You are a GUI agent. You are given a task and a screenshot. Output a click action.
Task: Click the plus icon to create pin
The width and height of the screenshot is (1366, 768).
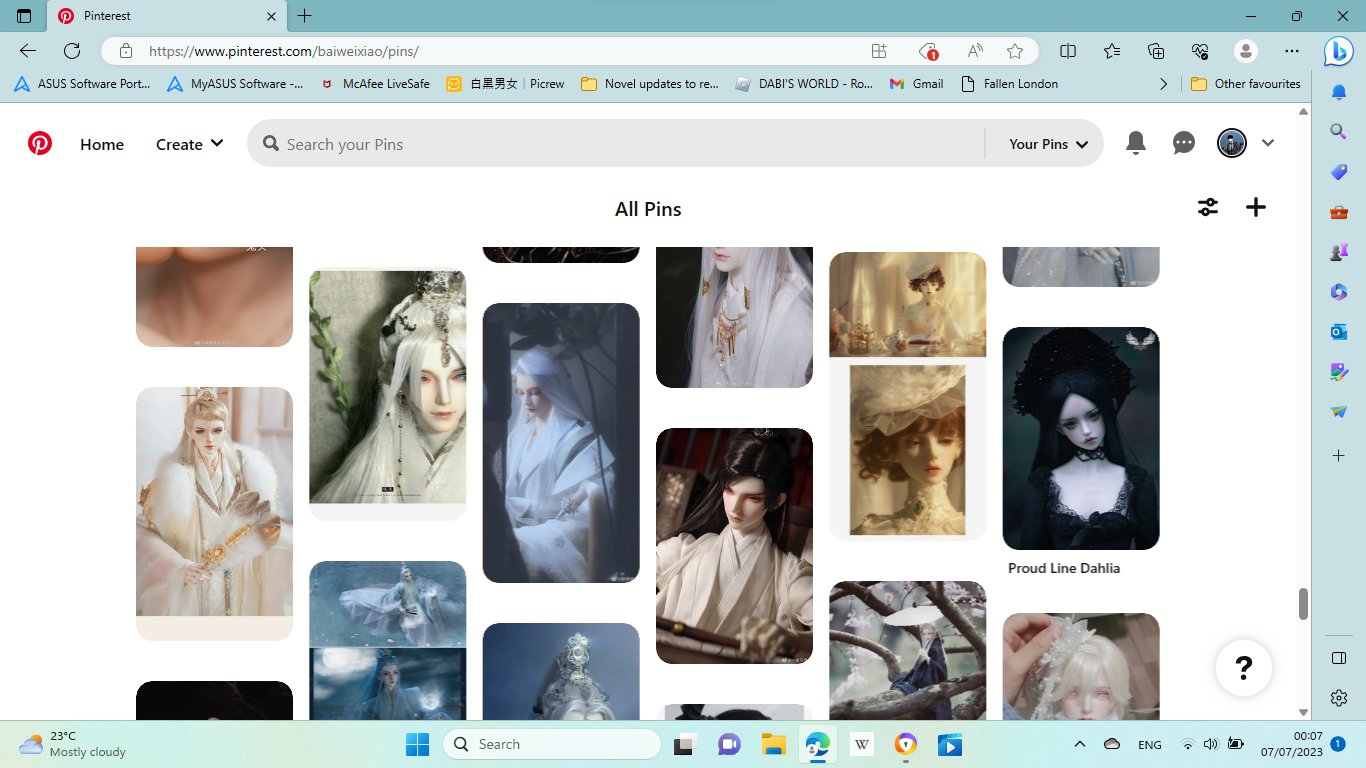click(x=1256, y=207)
